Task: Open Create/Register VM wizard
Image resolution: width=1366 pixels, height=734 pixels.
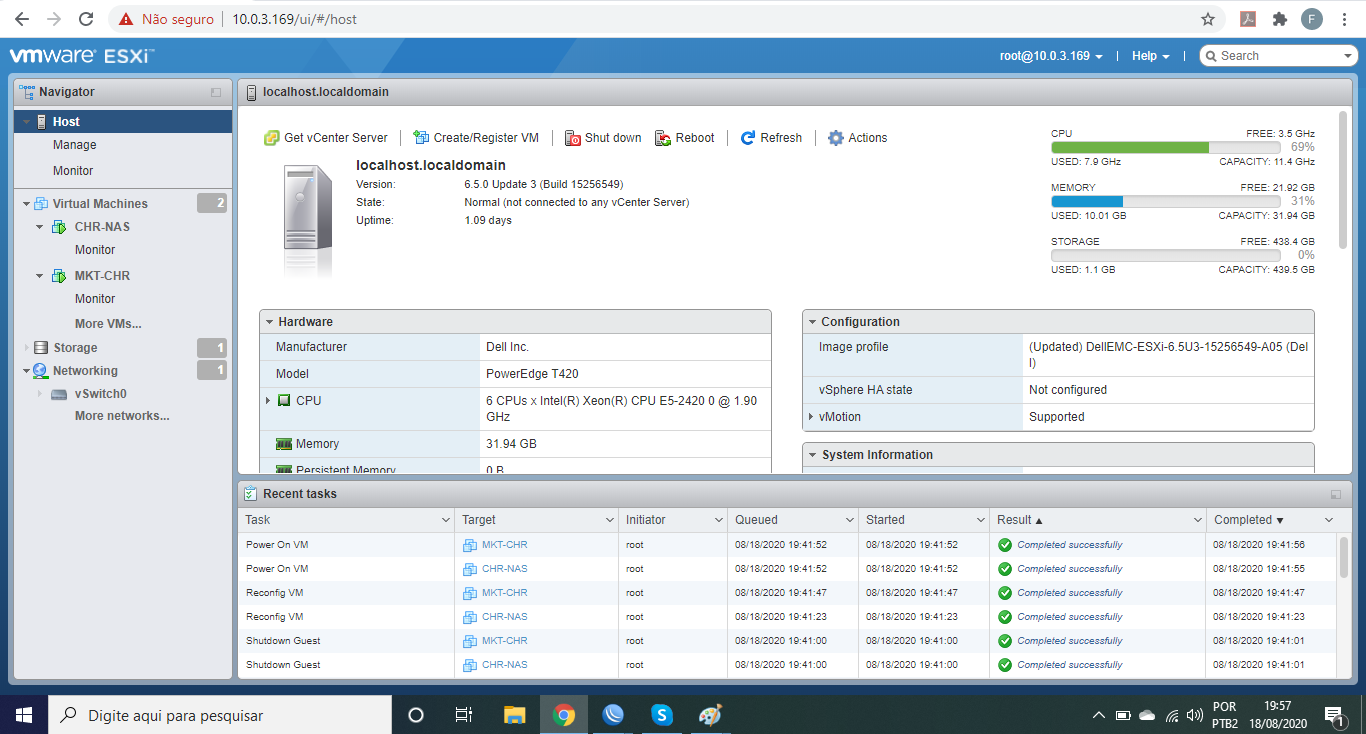Action: (476, 138)
